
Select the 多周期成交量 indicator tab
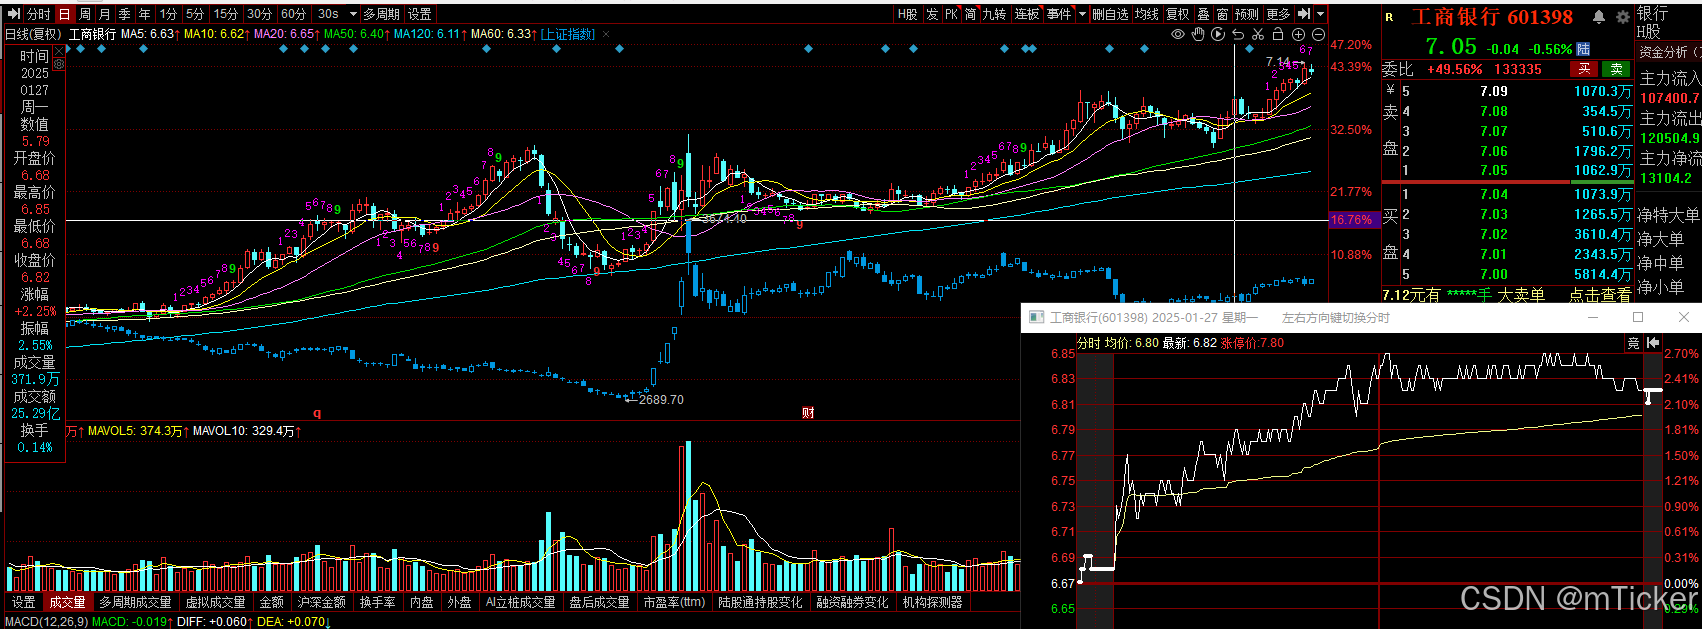135,602
